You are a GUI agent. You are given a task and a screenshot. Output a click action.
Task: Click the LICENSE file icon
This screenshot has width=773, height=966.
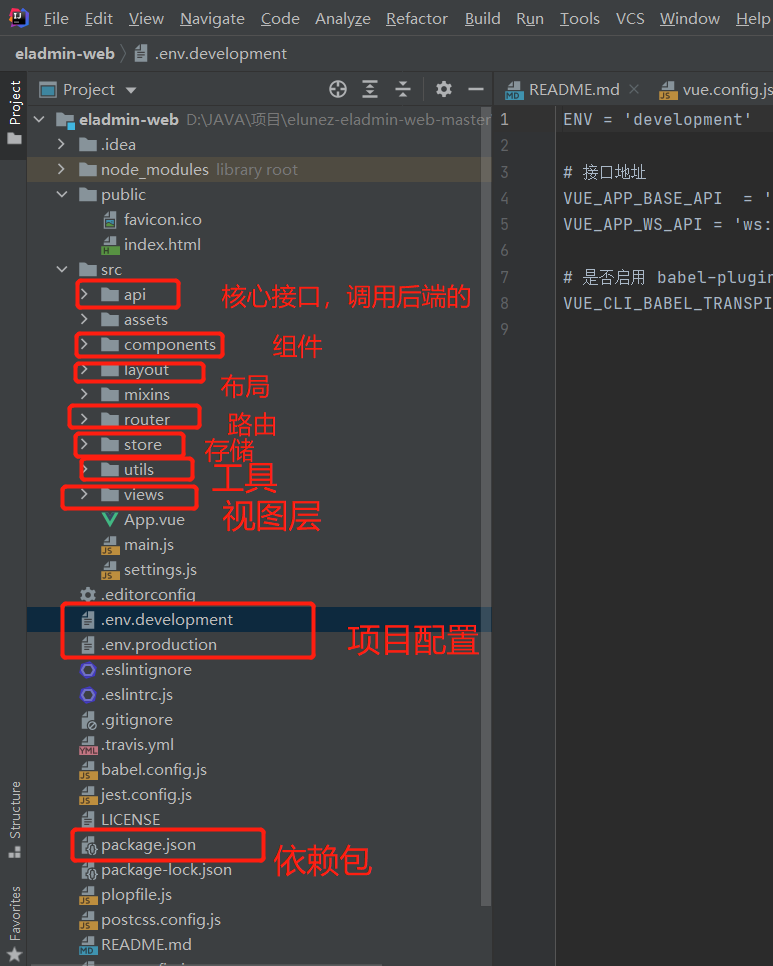tap(88, 819)
